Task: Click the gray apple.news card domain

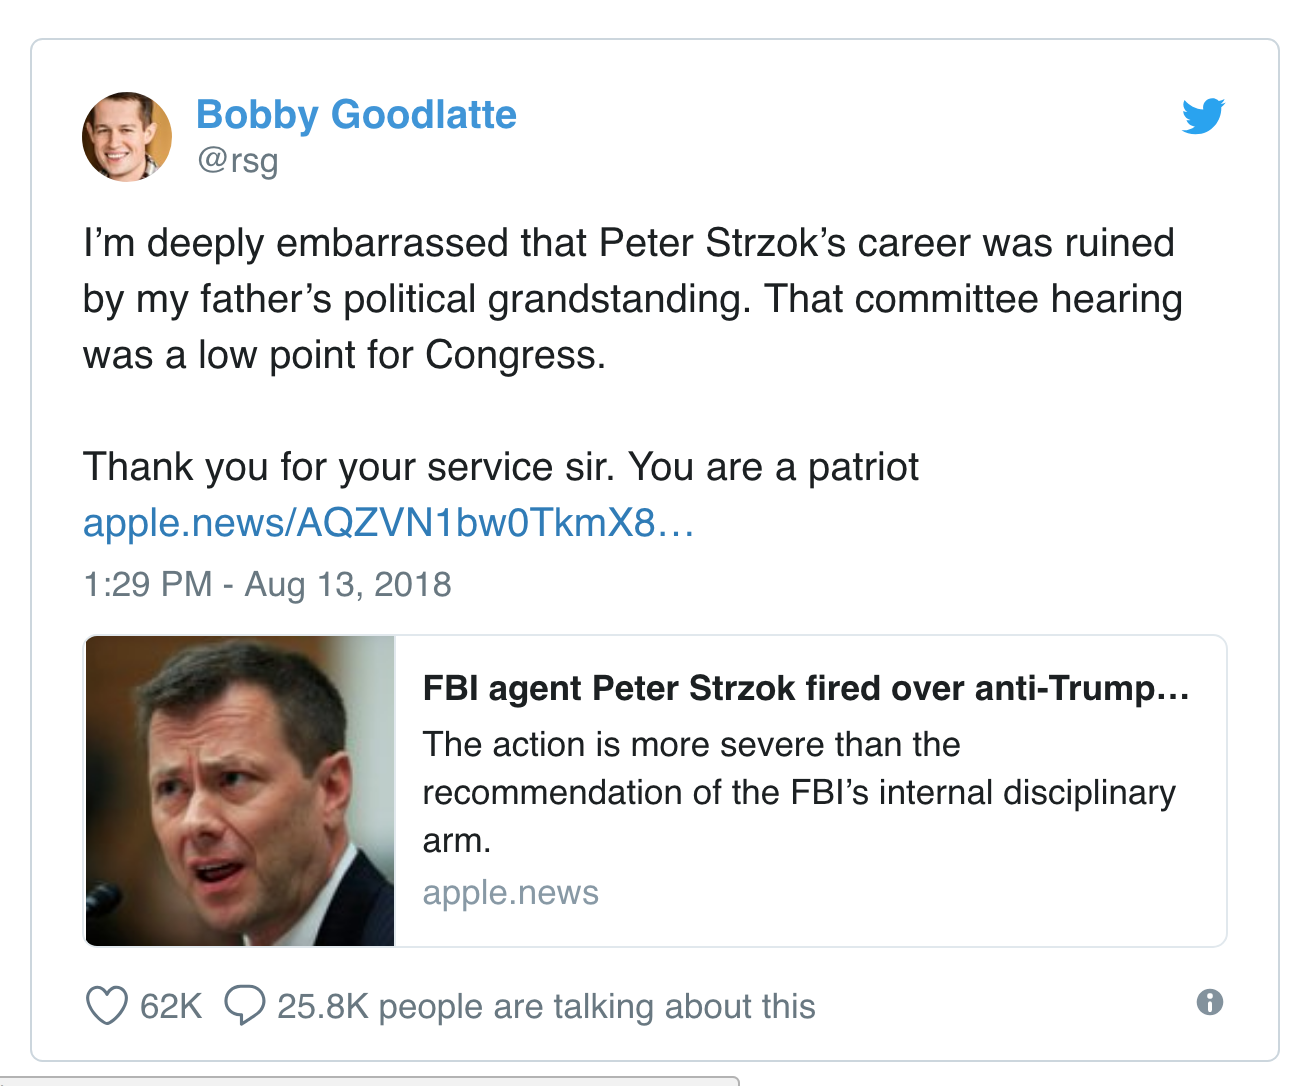Action: click(510, 892)
